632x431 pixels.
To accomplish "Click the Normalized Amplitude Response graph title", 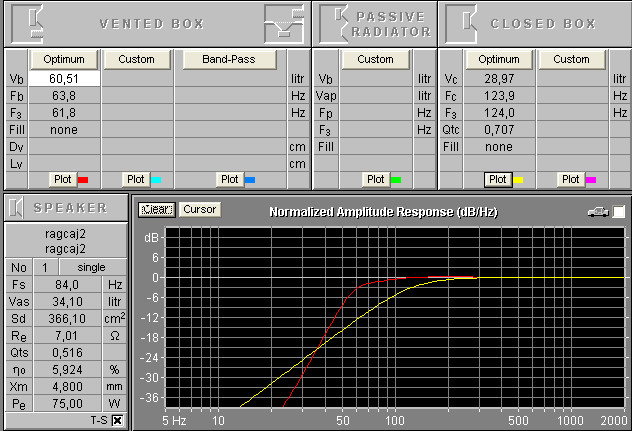I will click(383, 212).
